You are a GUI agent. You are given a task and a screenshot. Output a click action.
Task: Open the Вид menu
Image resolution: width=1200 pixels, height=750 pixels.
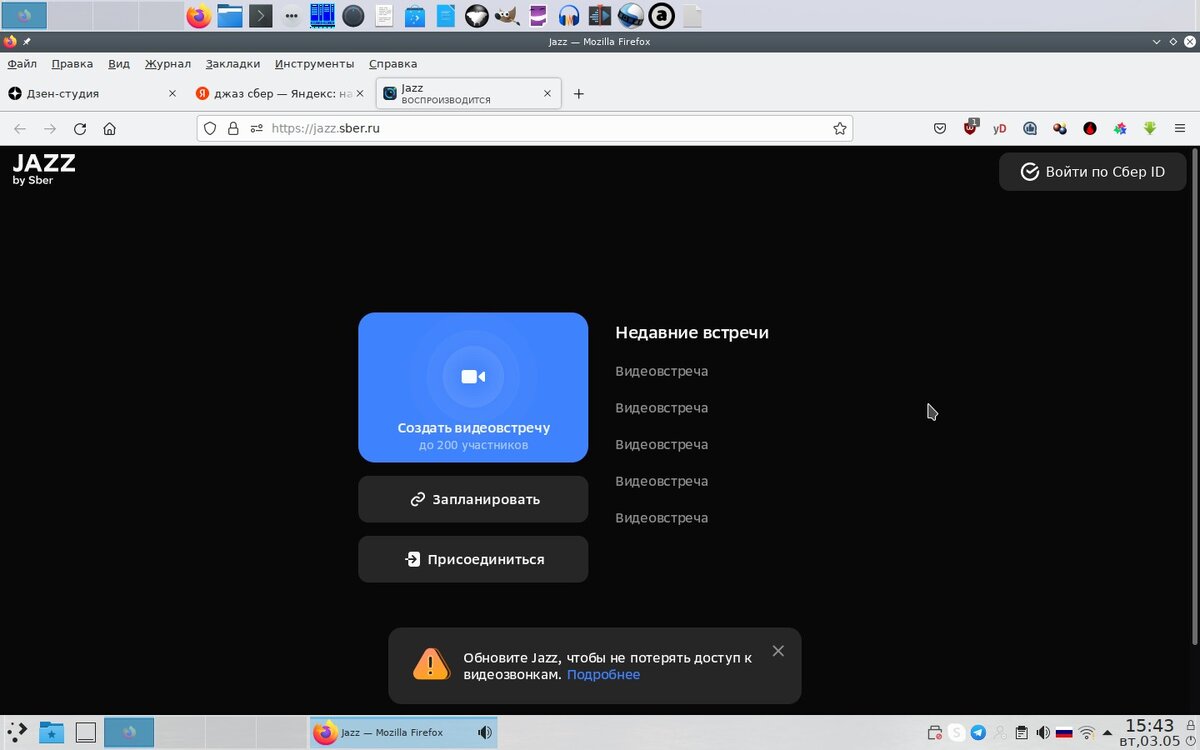[x=119, y=63]
